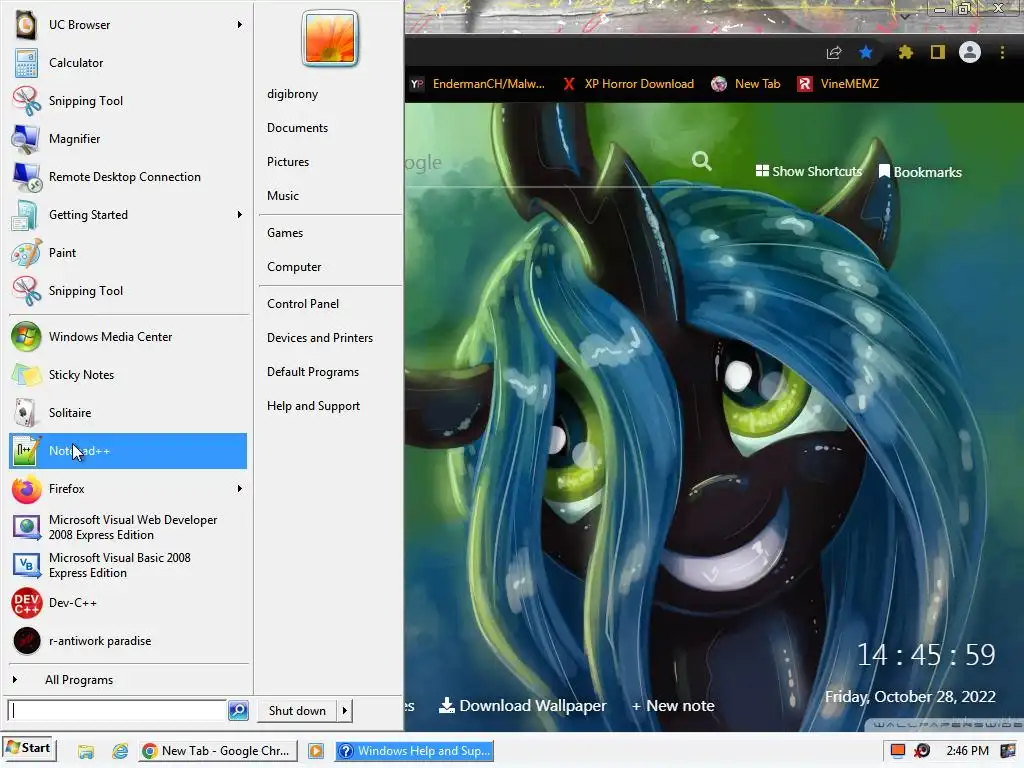Open the Sticky Notes icon
The height and width of the screenshot is (768, 1024).
pyautogui.click(x=26, y=376)
